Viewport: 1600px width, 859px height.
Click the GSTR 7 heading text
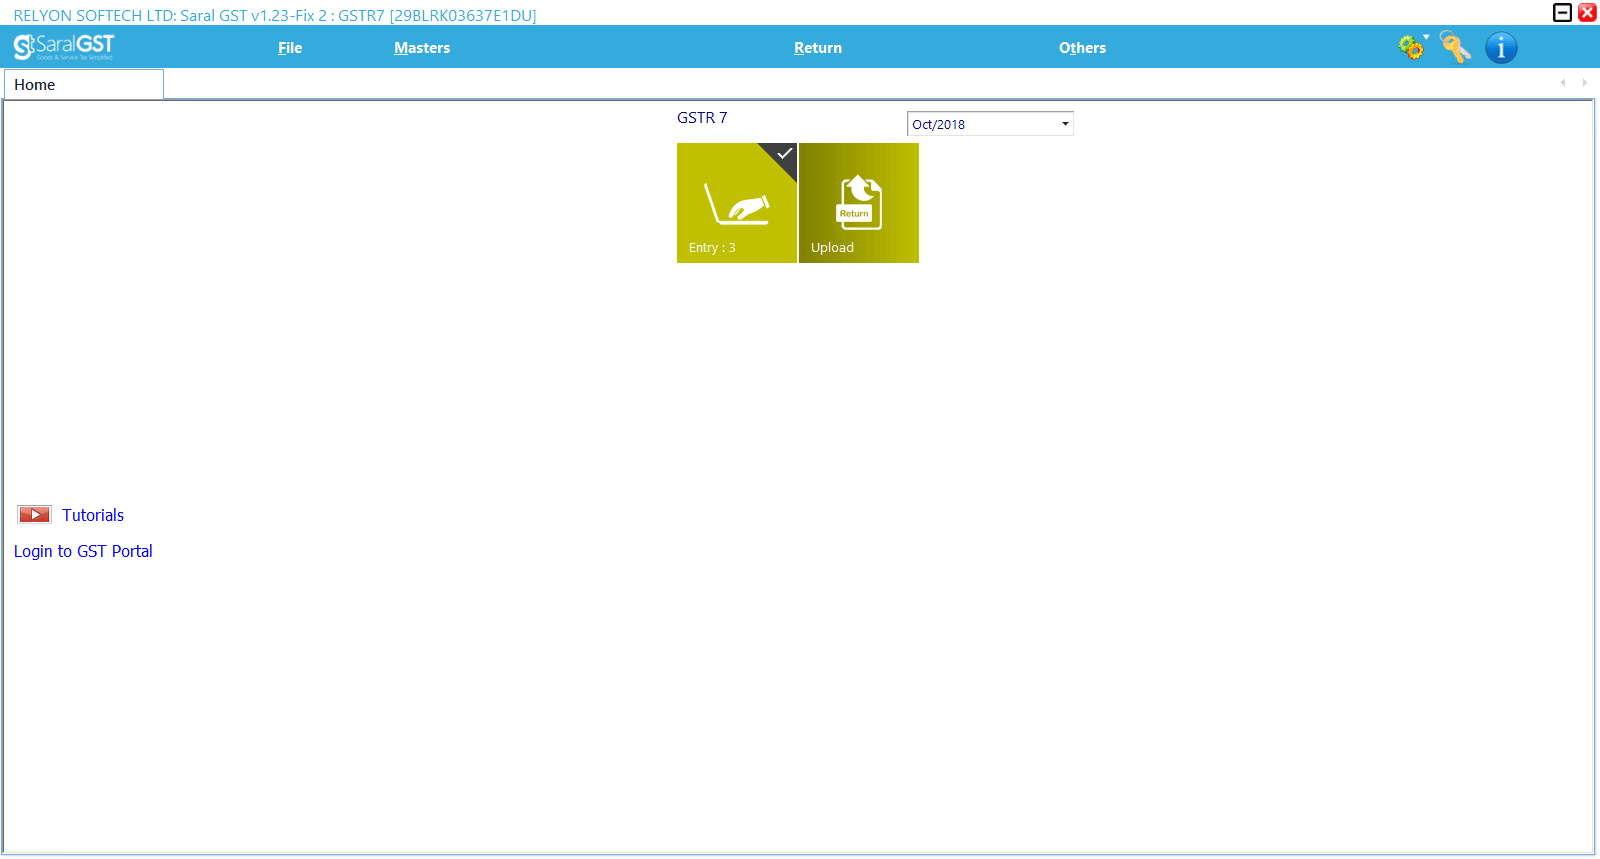click(x=702, y=118)
